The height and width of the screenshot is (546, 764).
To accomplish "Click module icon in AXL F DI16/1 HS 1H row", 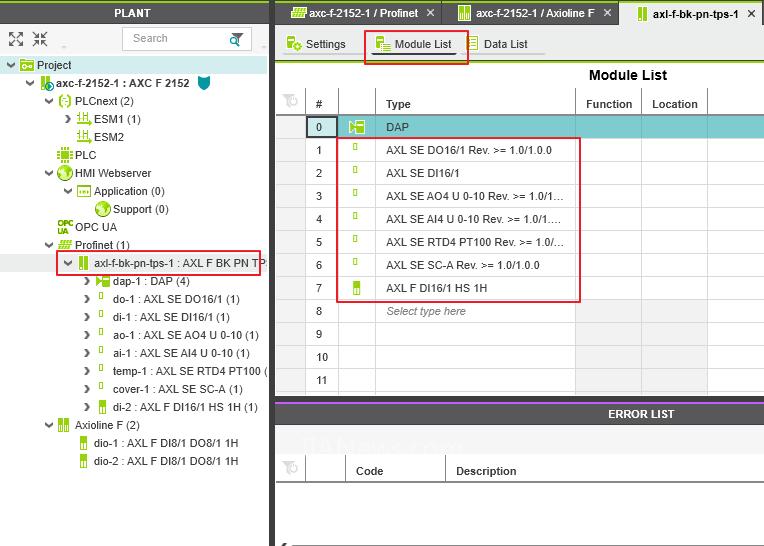I will (x=356, y=288).
